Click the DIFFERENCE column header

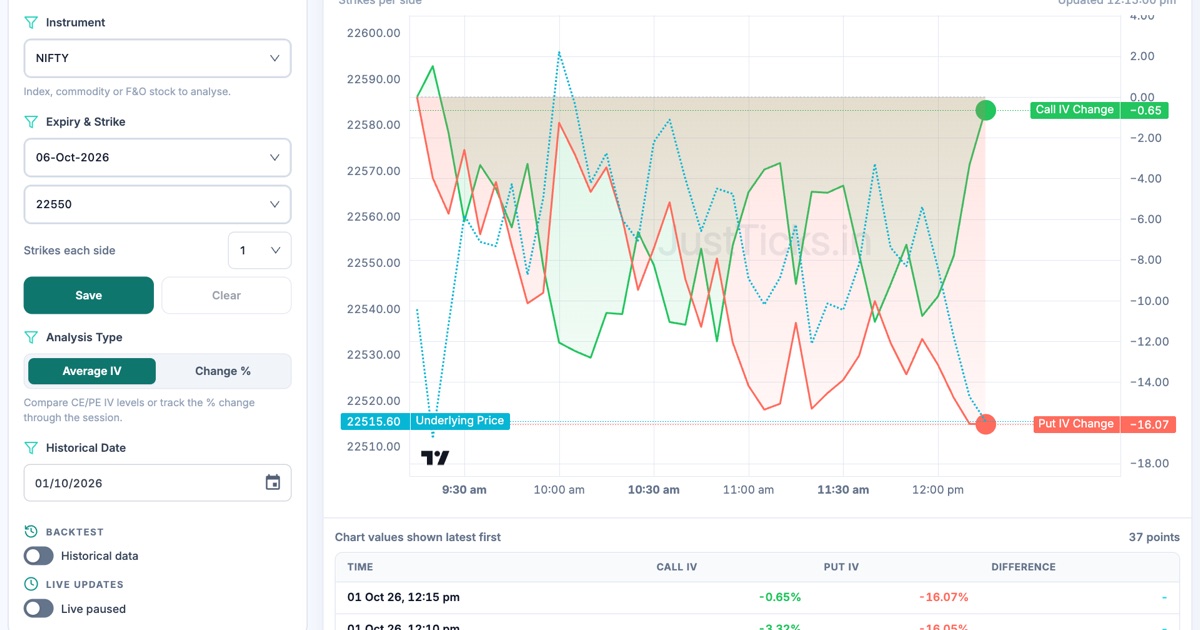pos(1023,567)
